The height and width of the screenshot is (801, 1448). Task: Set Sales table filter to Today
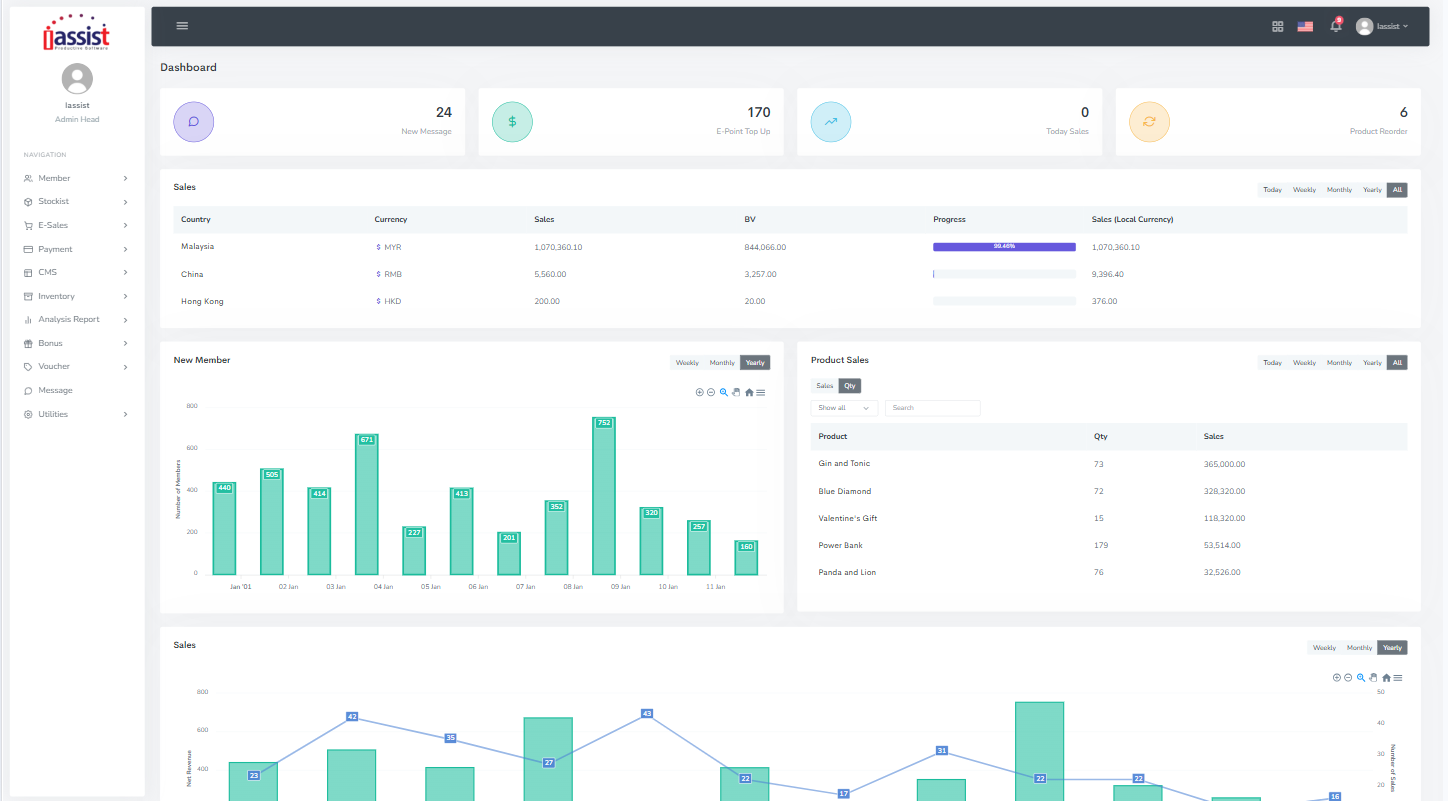tap(1272, 190)
